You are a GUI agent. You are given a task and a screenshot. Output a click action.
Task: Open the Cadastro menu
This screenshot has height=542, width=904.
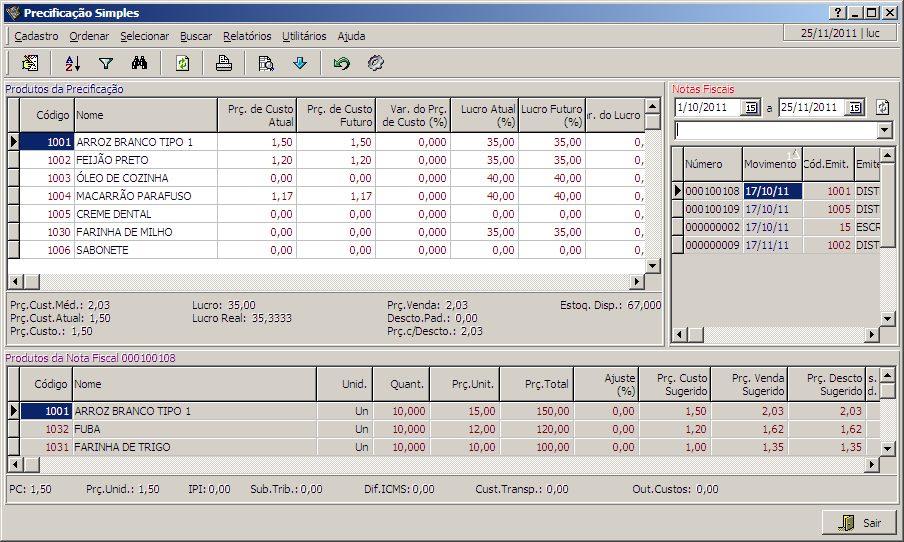[36, 36]
